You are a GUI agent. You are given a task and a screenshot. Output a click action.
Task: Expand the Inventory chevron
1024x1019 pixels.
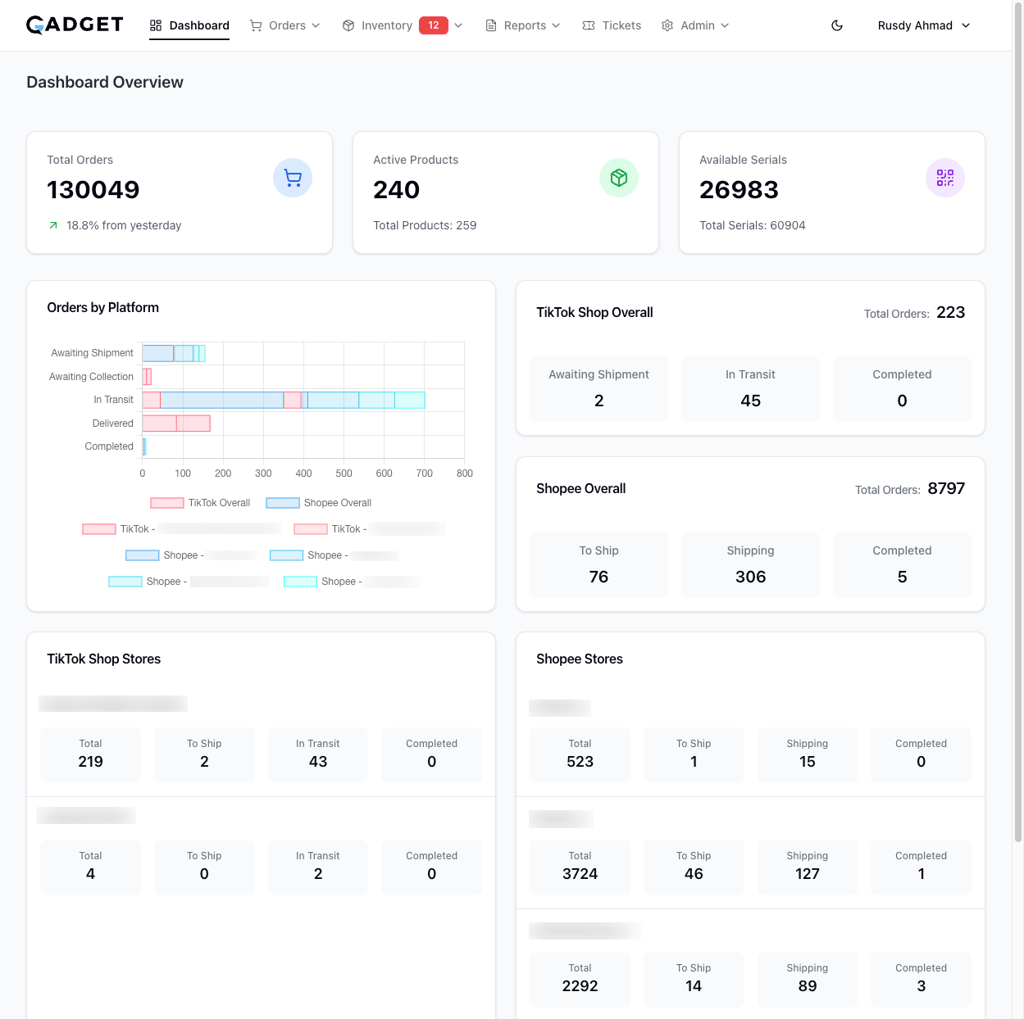(x=458, y=25)
